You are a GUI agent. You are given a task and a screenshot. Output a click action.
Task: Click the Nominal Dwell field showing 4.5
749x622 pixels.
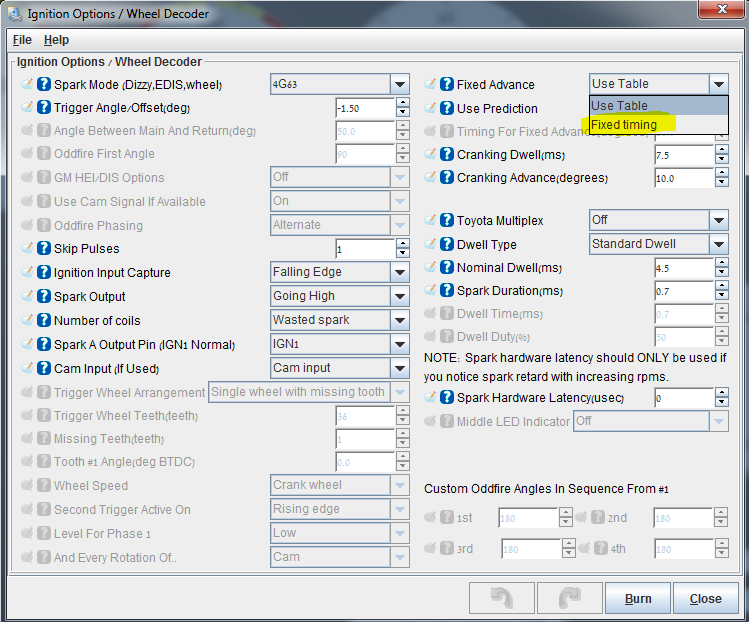(x=685, y=268)
